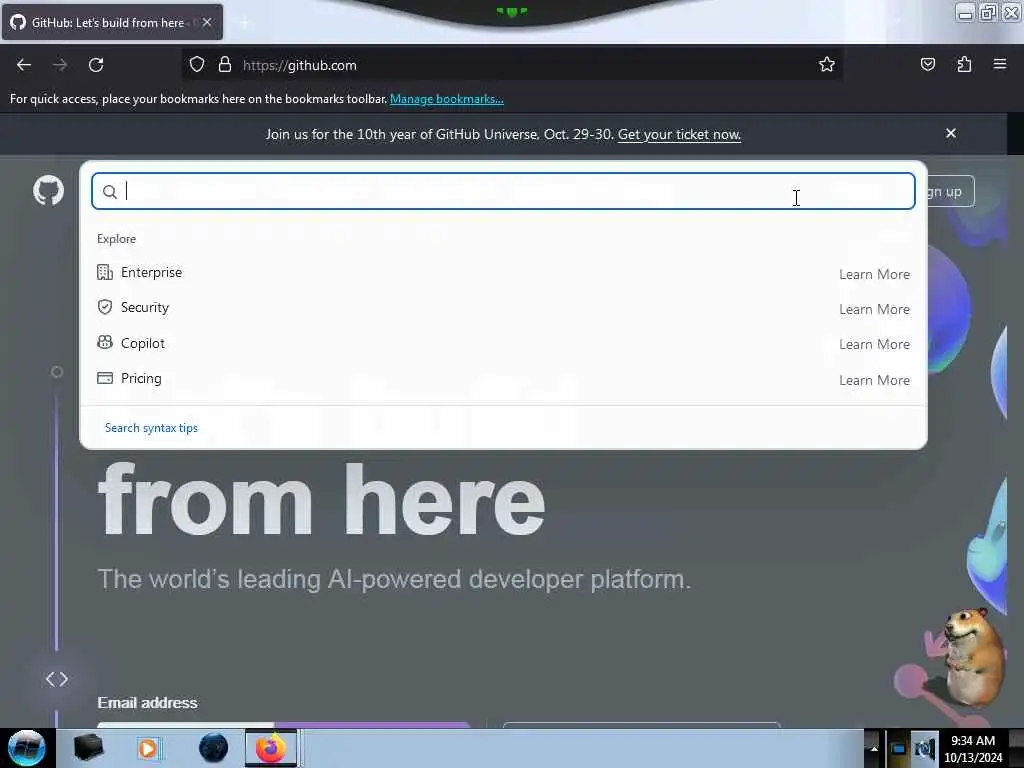Select the Pricing explore suggestion

(503, 378)
